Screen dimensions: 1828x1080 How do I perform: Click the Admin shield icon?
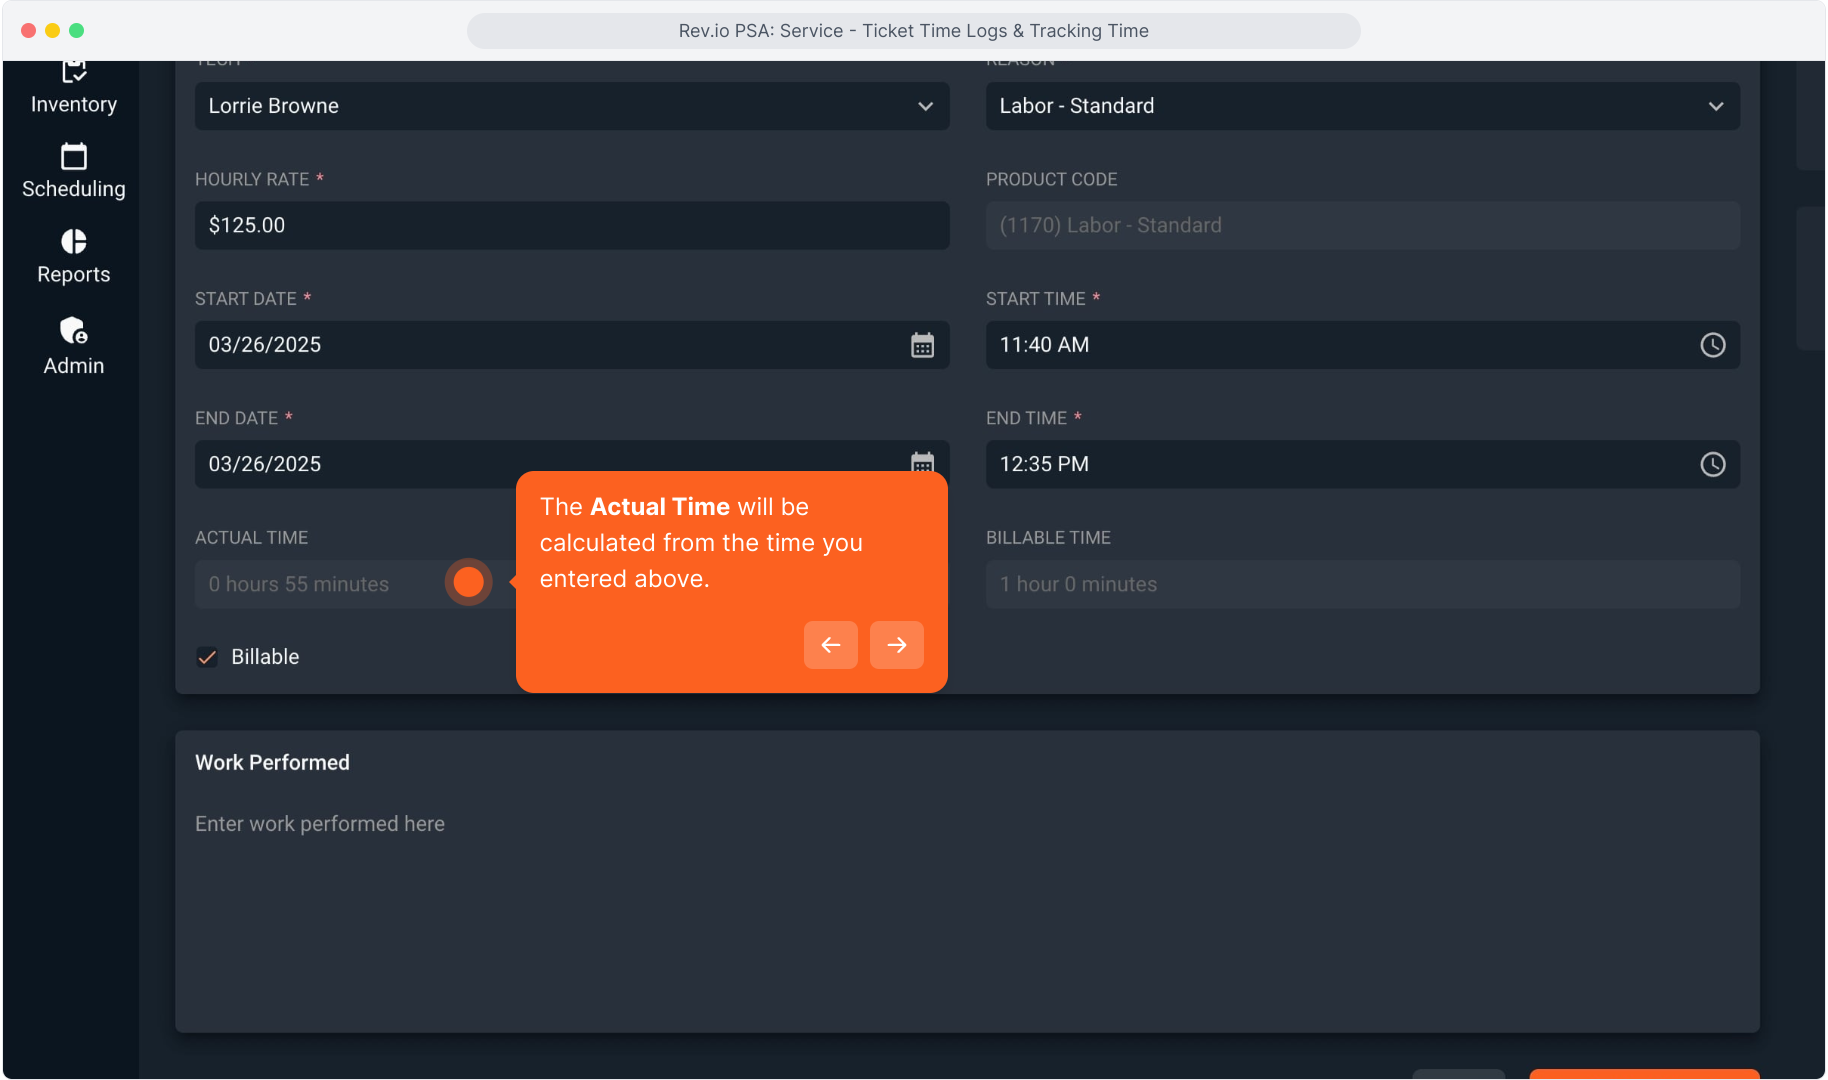[74, 330]
